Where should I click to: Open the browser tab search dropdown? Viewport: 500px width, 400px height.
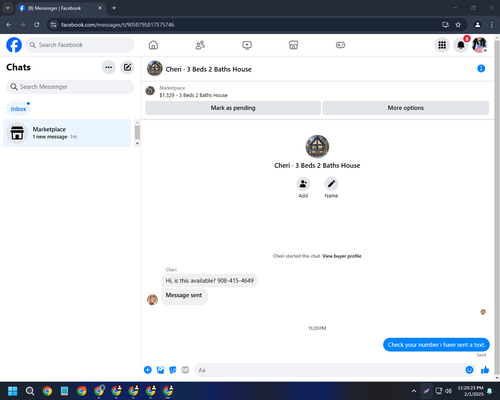(8, 8)
